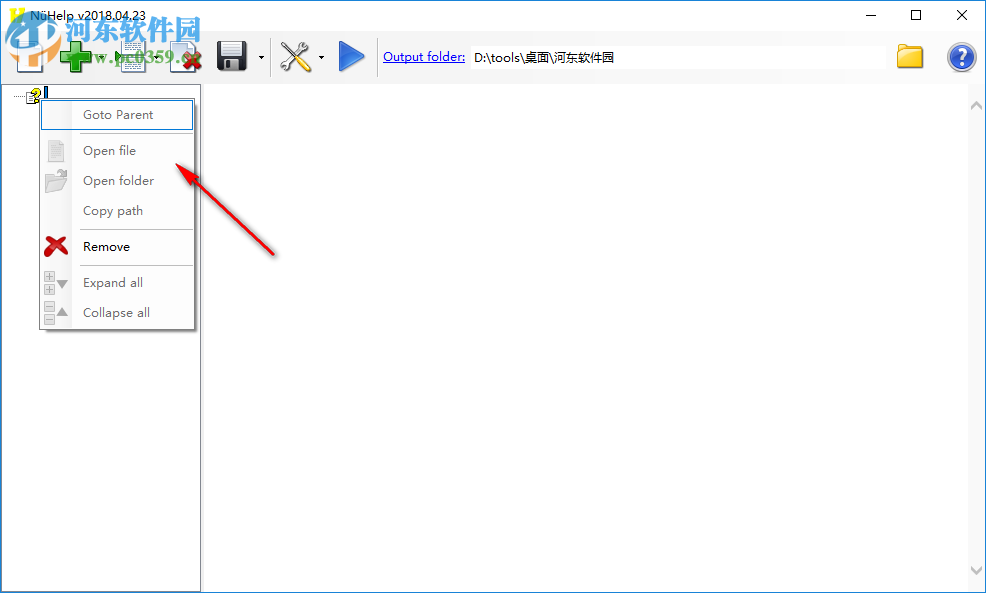Open the save button's dropdown arrow

pos(261,57)
